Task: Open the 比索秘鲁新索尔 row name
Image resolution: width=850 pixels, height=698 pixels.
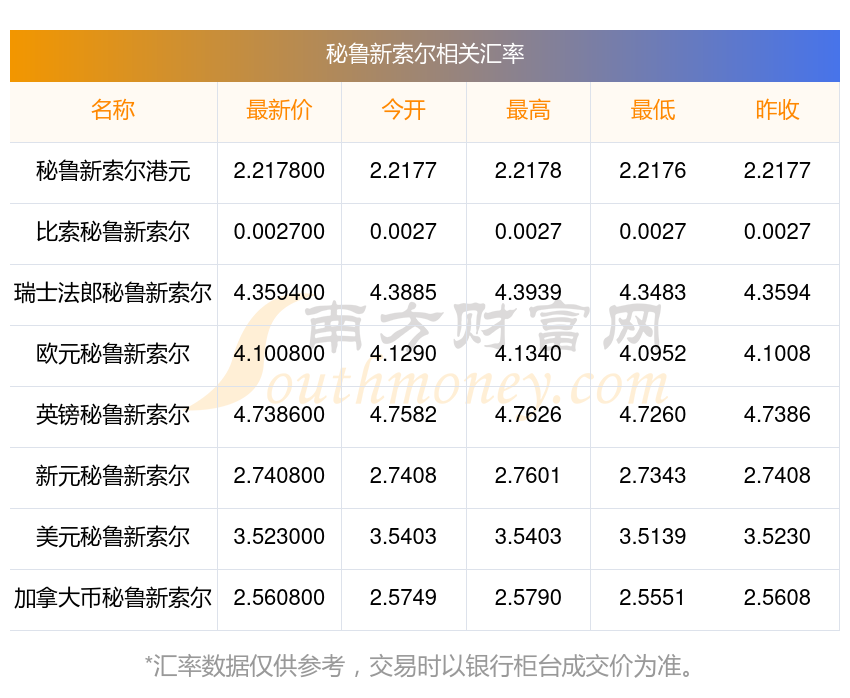Action: pyautogui.click(x=113, y=232)
